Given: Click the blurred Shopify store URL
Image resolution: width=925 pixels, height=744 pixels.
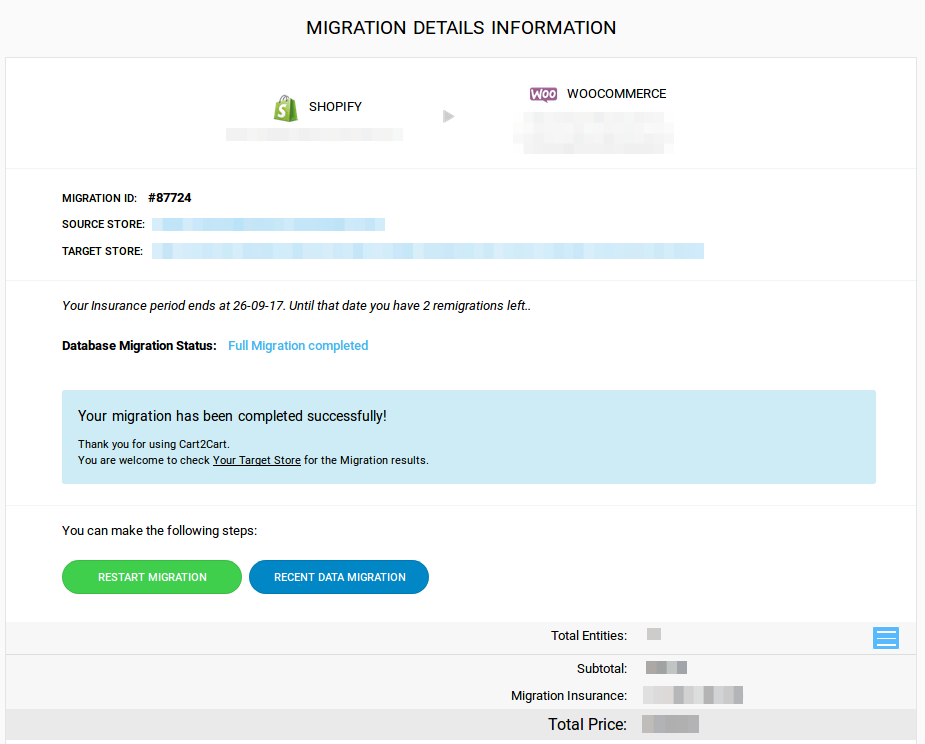Looking at the screenshot, I should (x=314, y=135).
